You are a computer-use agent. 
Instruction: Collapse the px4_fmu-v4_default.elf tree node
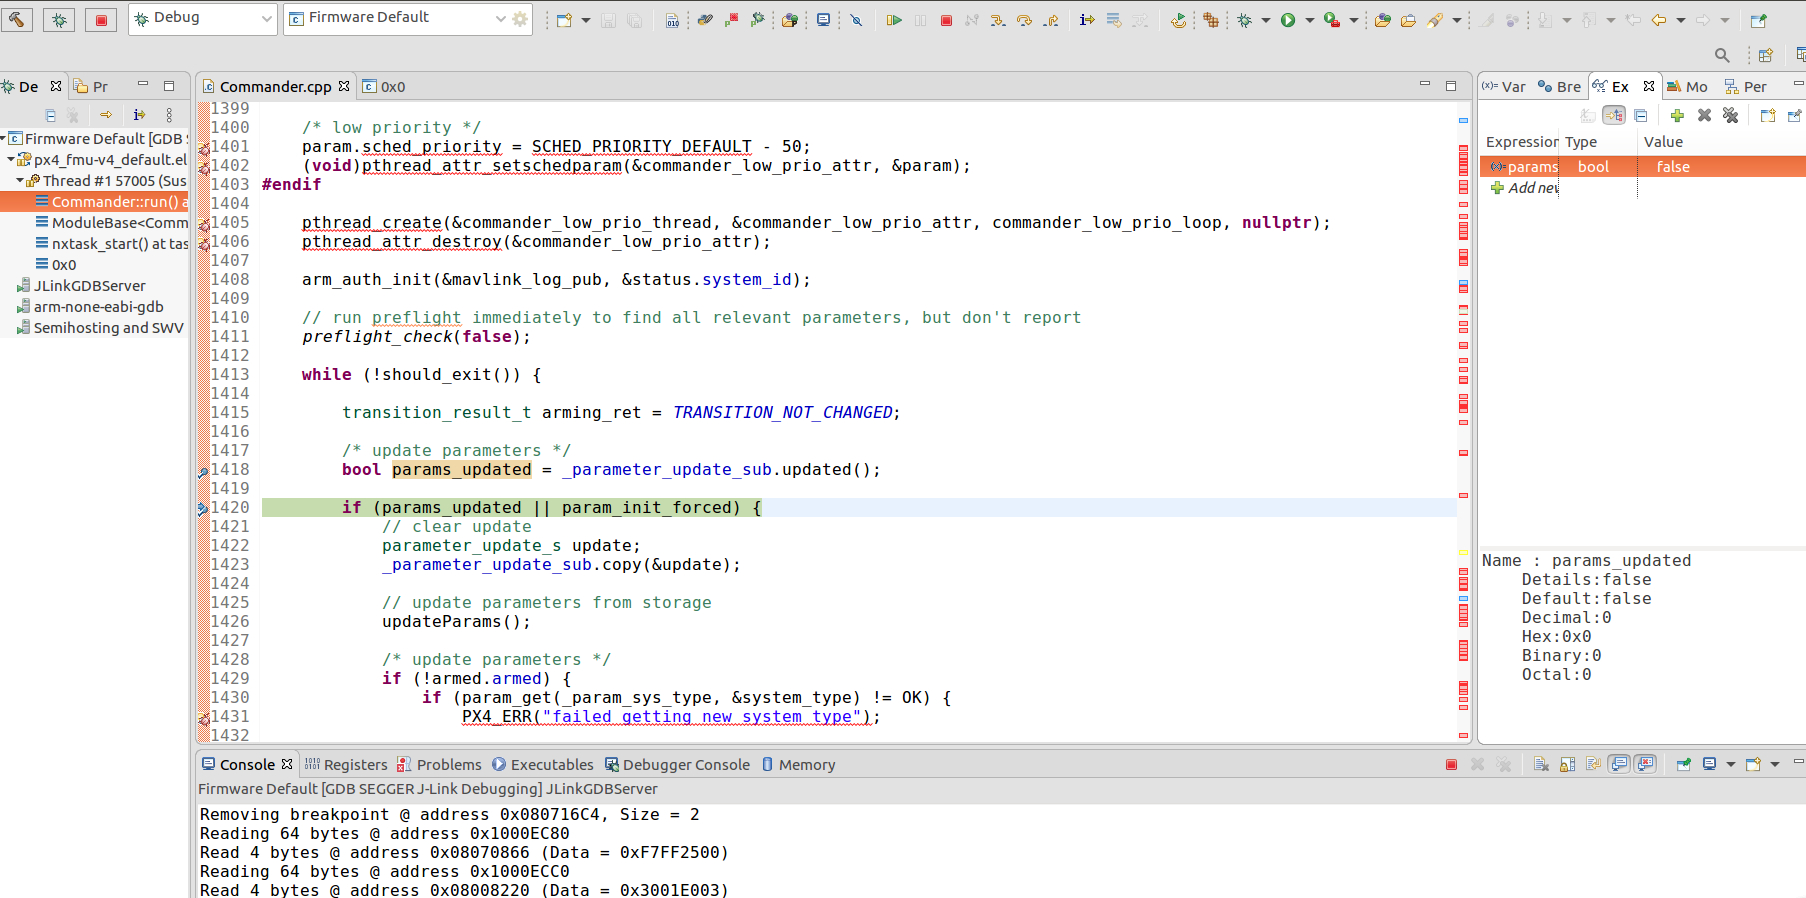11,160
